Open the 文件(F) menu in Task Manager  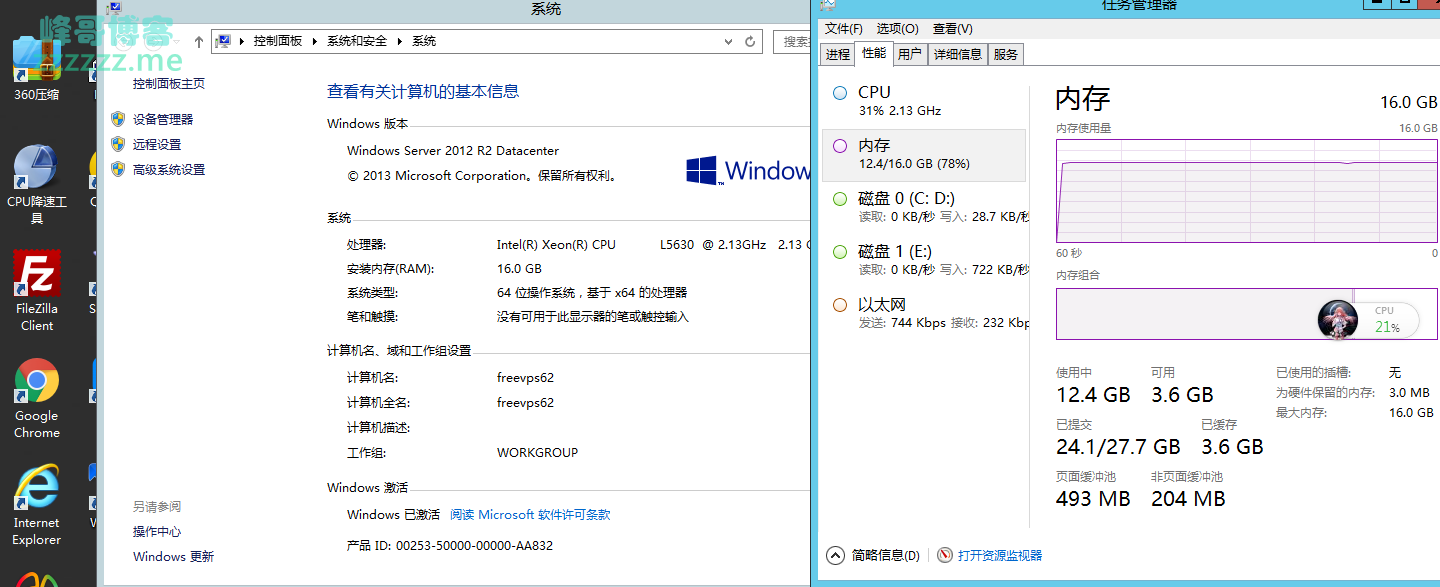pos(844,29)
